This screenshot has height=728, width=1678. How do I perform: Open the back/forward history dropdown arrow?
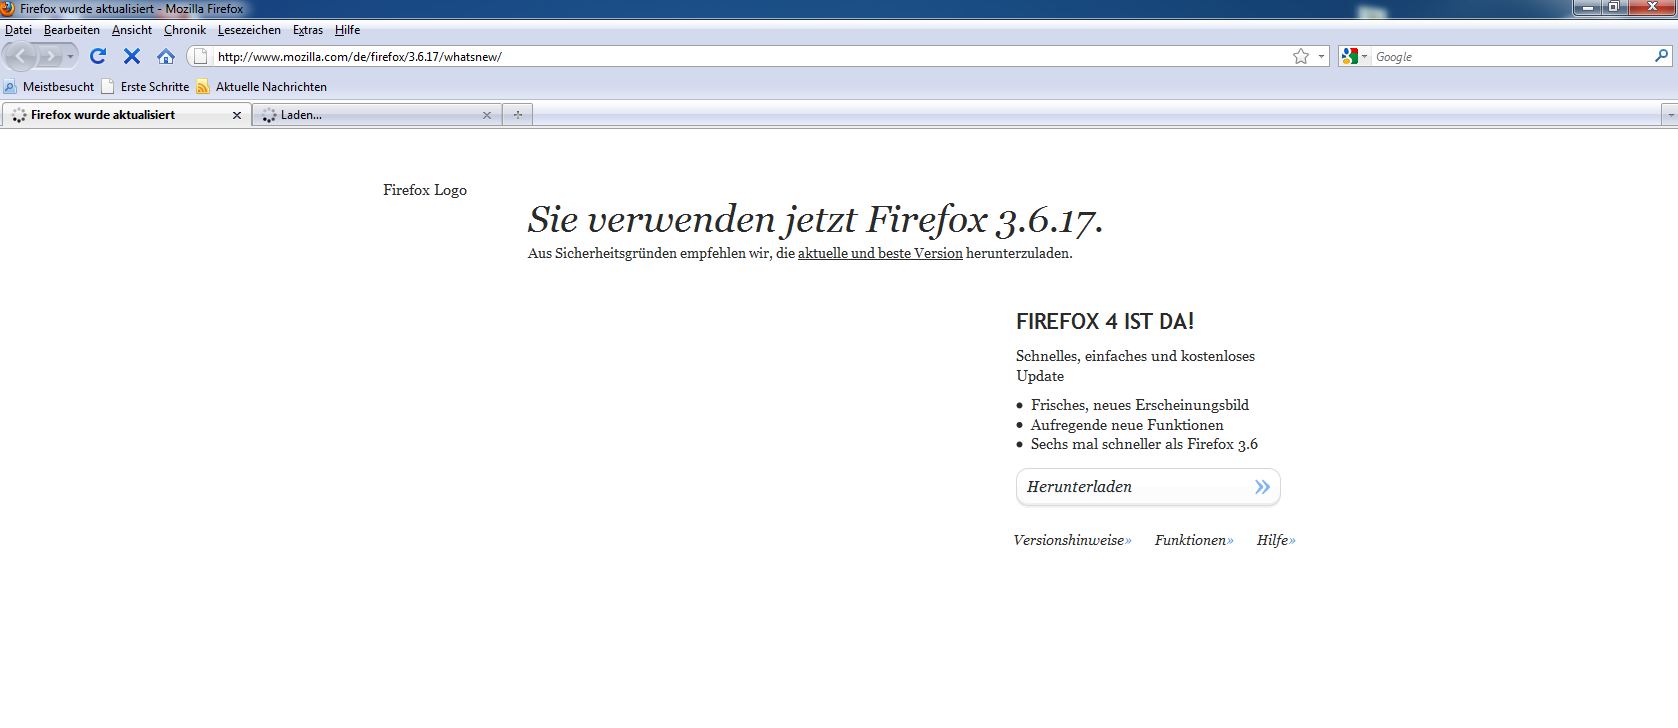point(70,57)
